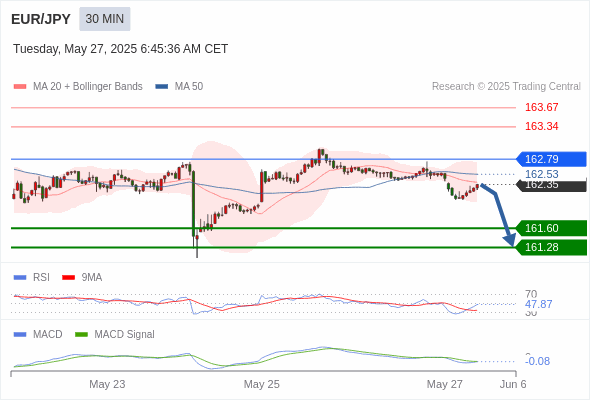The height and width of the screenshot is (400, 590).
Task: Click the EUR/JPY pair title
Action: [x=41, y=19]
